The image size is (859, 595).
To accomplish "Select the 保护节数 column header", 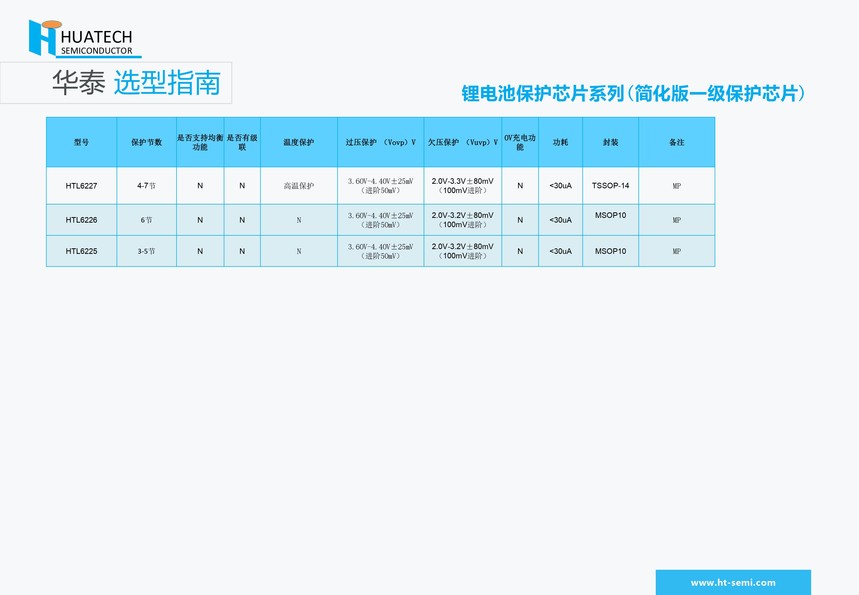I will pos(146,142).
